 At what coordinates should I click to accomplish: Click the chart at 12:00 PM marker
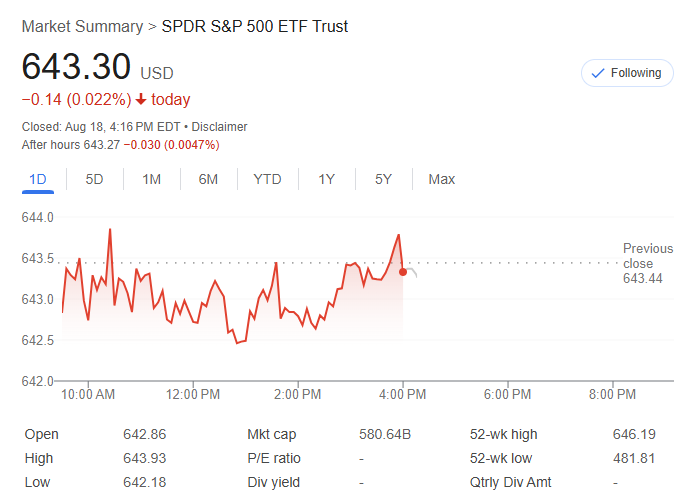pyautogui.click(x=193, y=394)
